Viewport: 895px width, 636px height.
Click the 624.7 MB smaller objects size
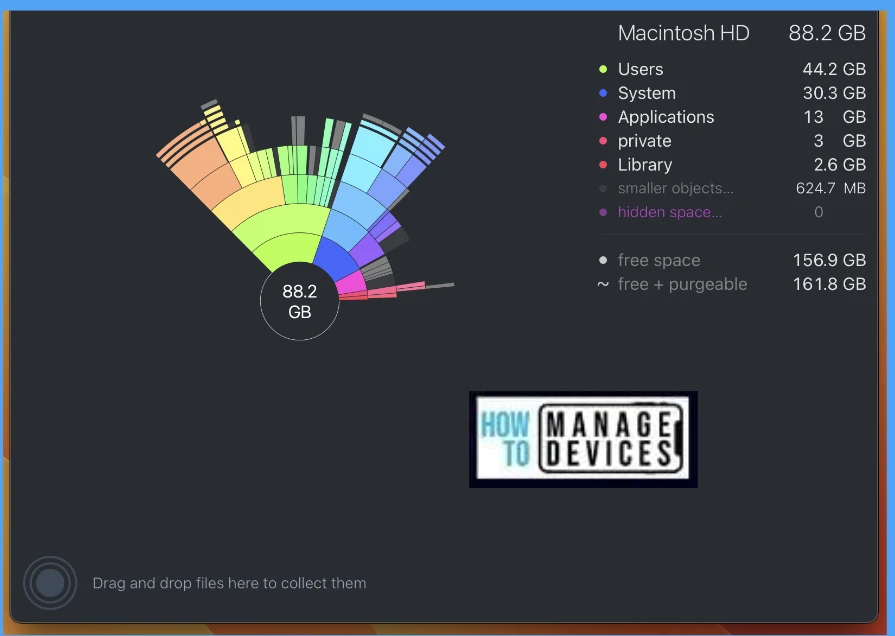tap(831, 188)
